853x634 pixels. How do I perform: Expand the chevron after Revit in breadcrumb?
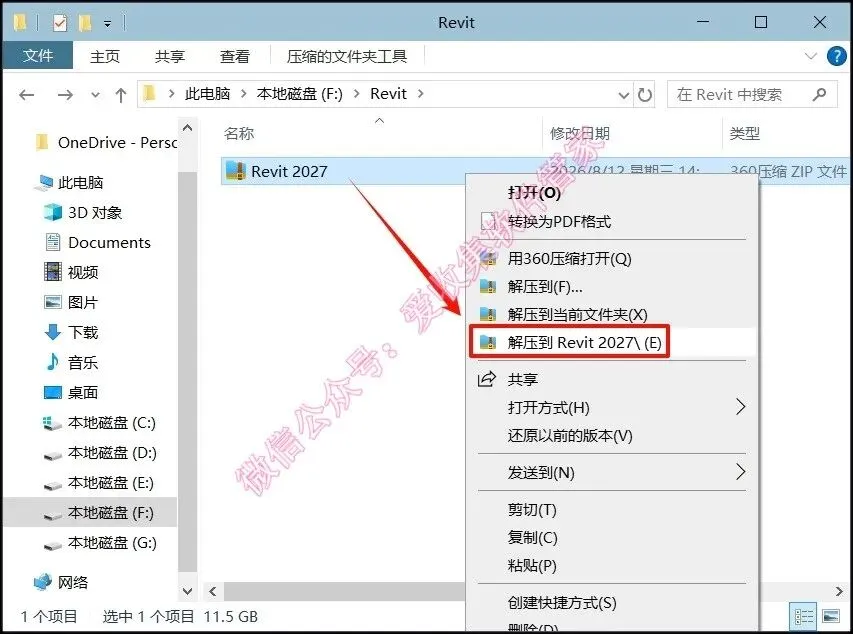[421, 94]
